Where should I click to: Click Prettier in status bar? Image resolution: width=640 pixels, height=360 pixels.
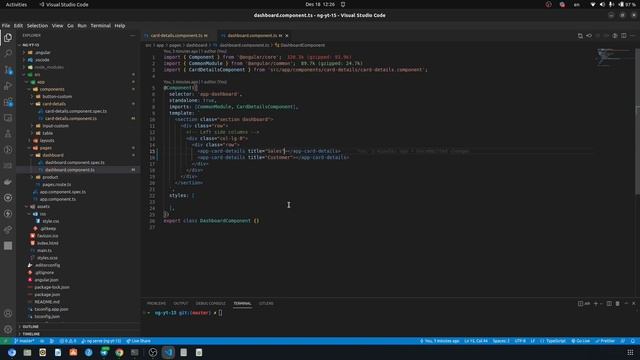point(605,341)
